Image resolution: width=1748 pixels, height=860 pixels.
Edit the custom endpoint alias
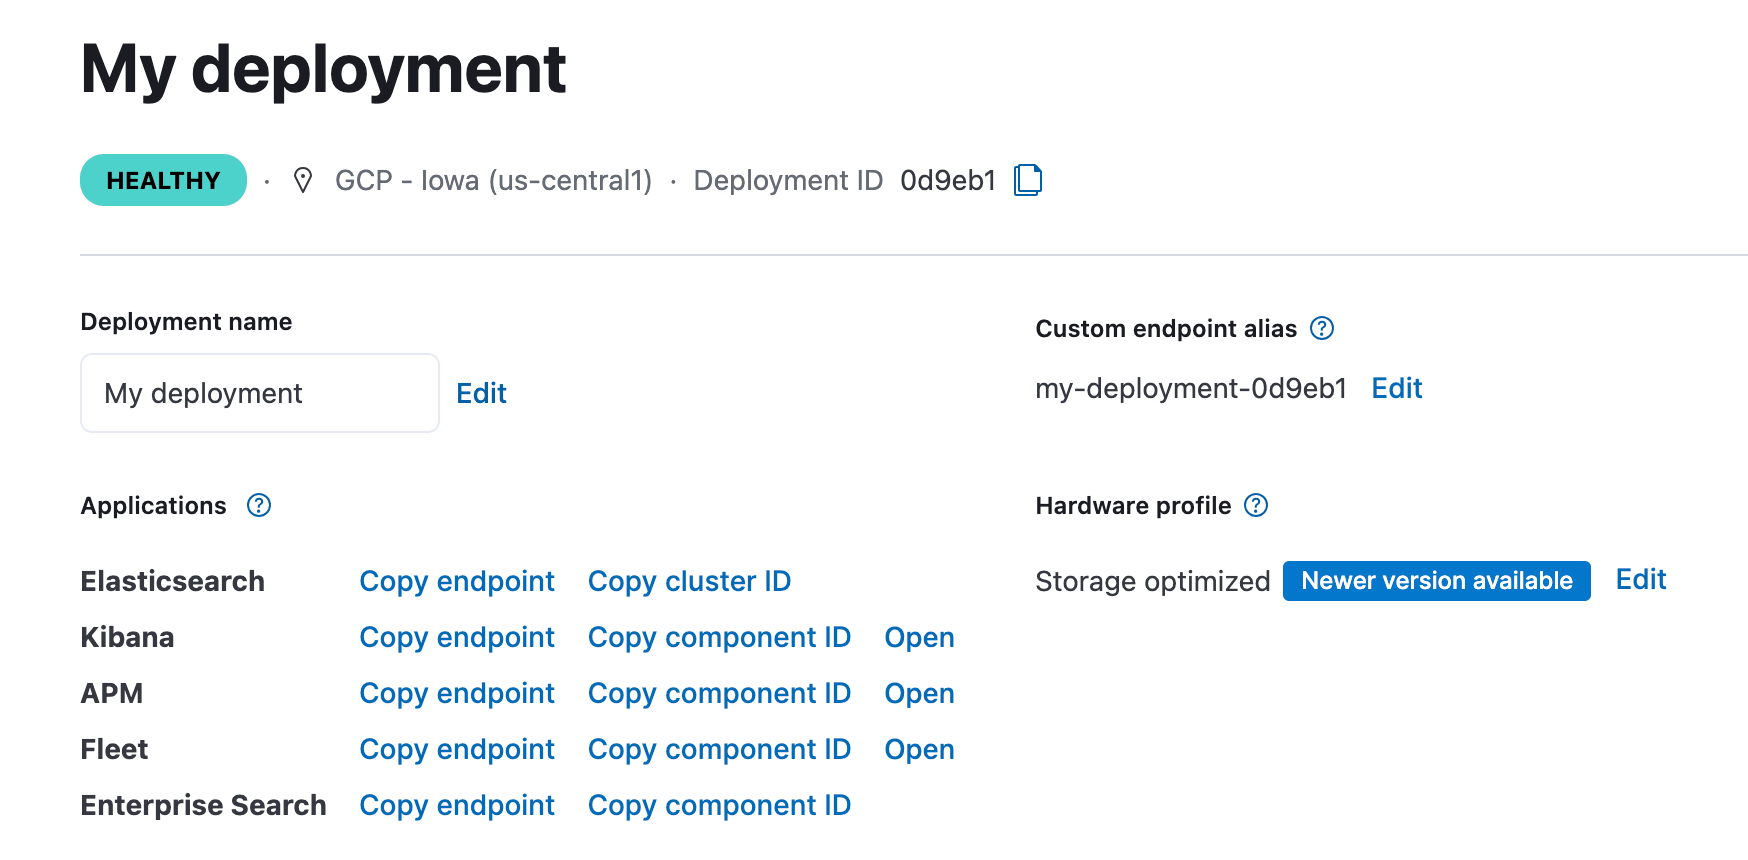[1396, 388]
